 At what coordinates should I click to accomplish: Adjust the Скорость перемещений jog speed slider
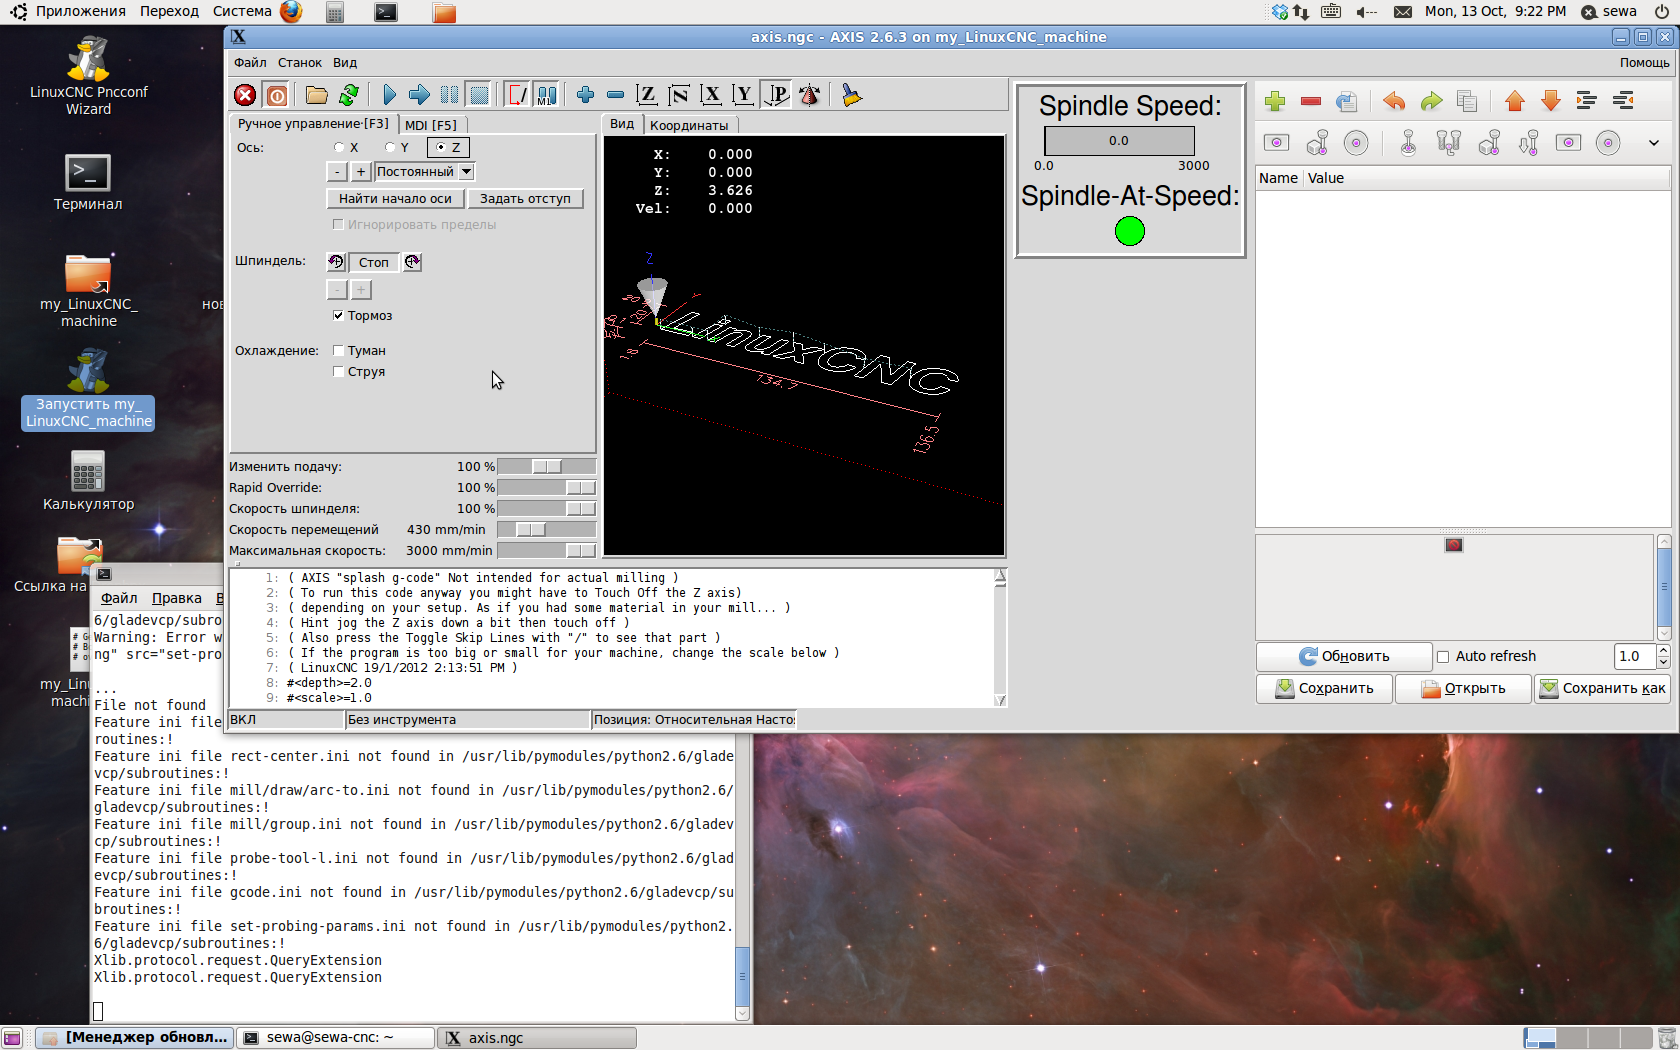point(546,530)
